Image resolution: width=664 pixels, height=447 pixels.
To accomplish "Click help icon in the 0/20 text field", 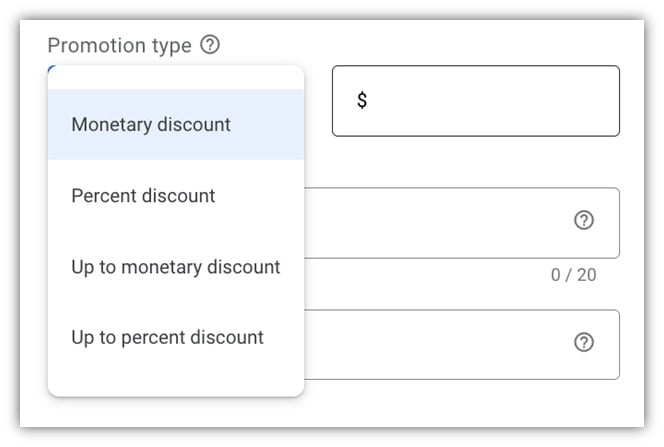I will click(x=584, y=221).
